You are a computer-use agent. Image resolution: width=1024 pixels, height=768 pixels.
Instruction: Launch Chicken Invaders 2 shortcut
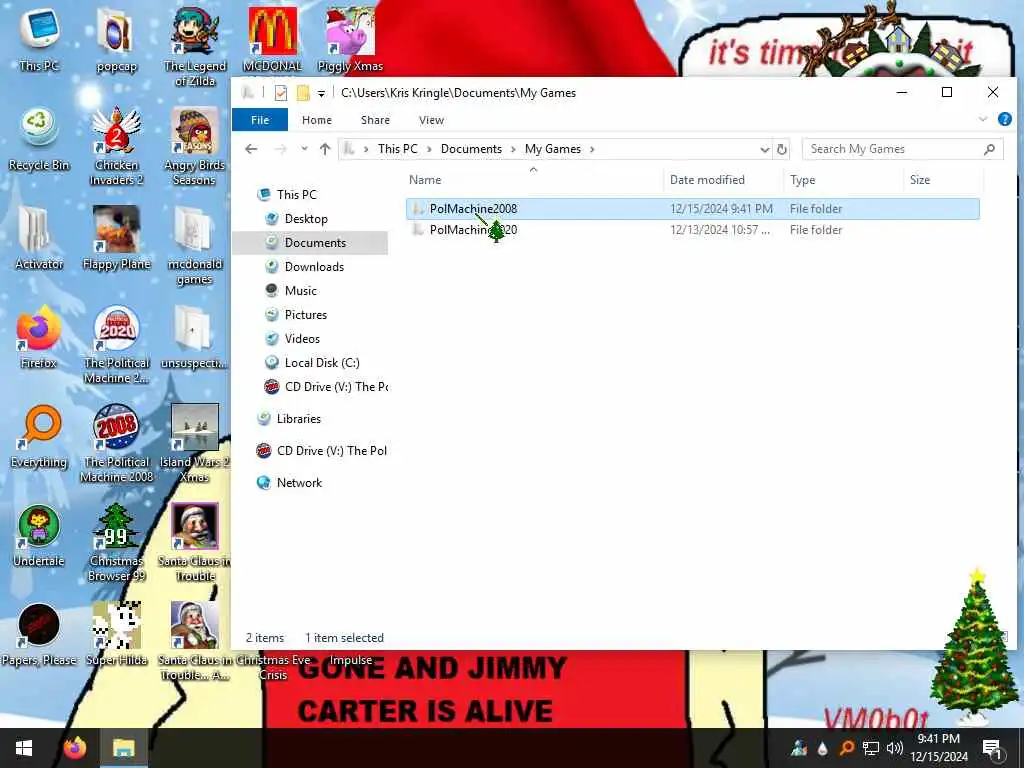tap(116, 146)
